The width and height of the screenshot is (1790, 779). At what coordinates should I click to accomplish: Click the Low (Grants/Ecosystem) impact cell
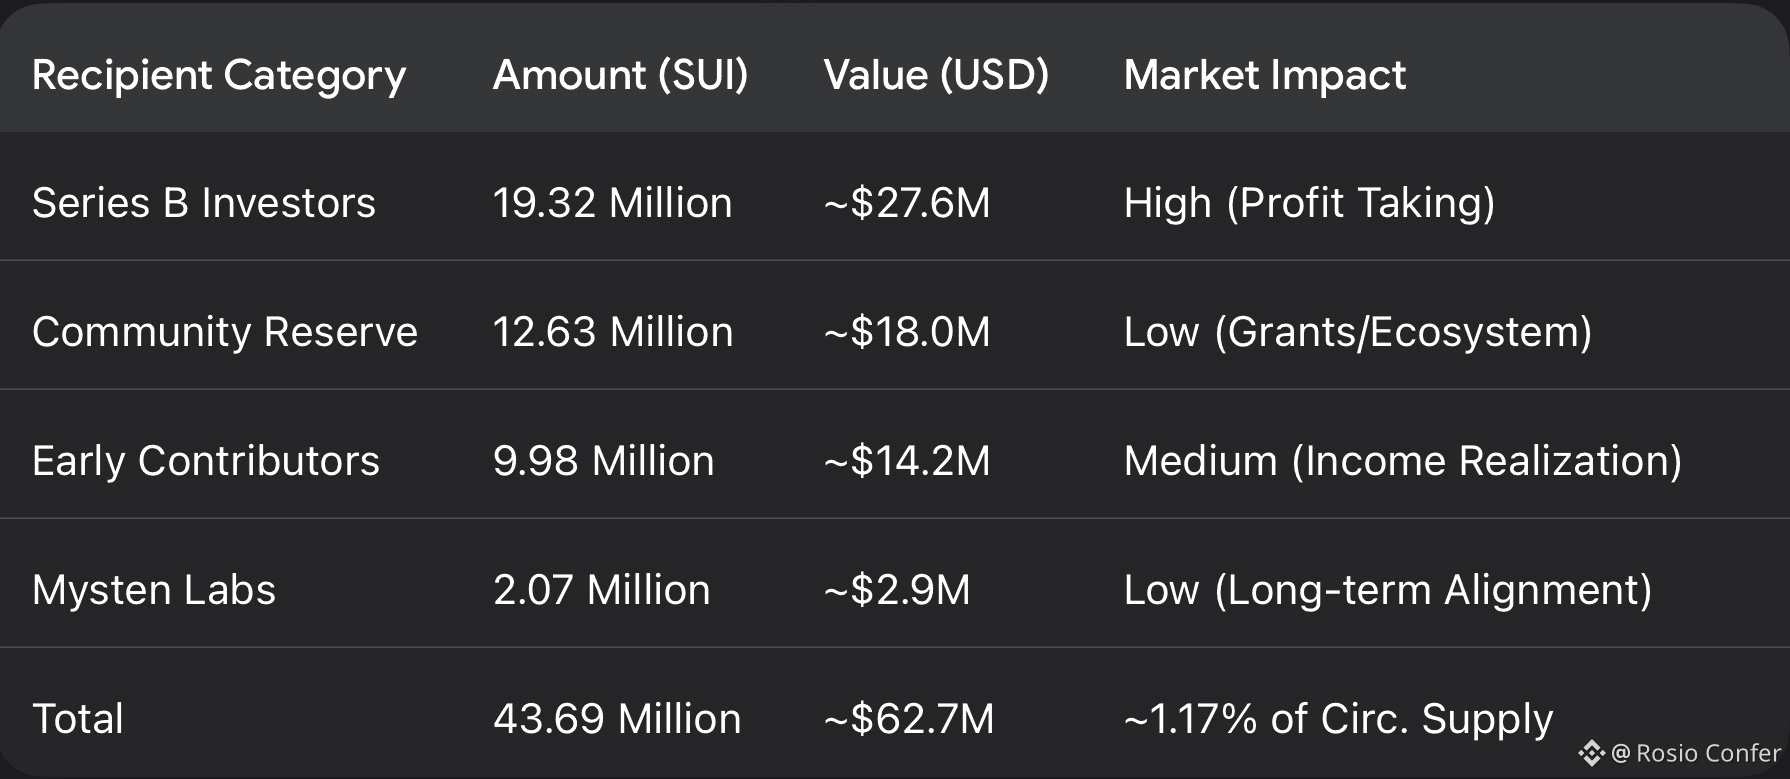(1357, 332)
